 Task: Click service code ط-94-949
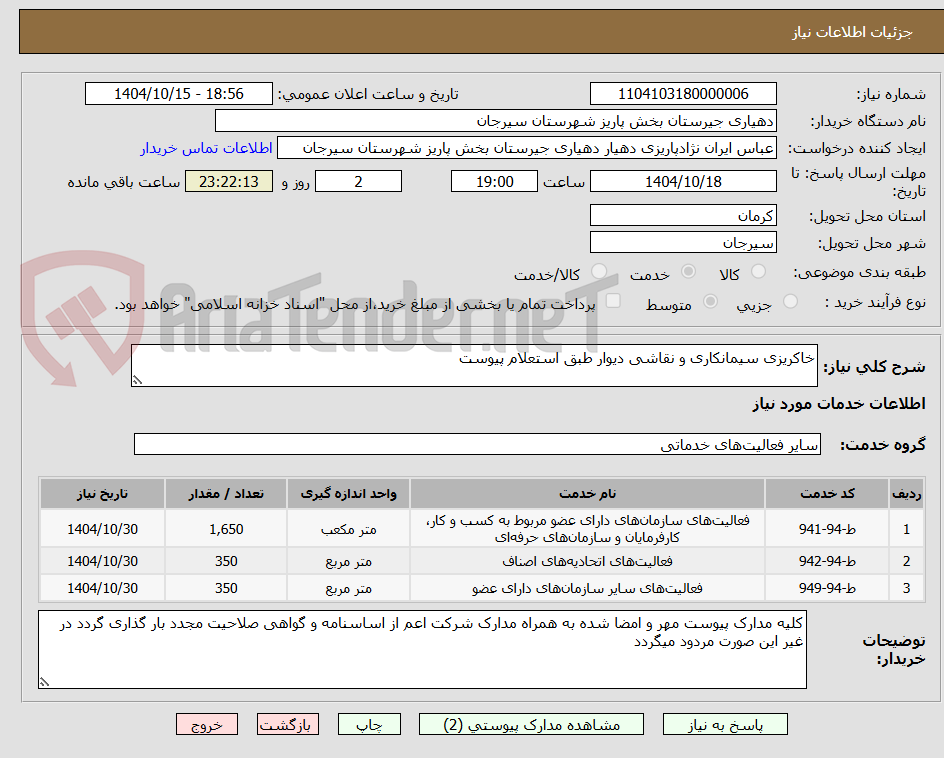(827, 588)
